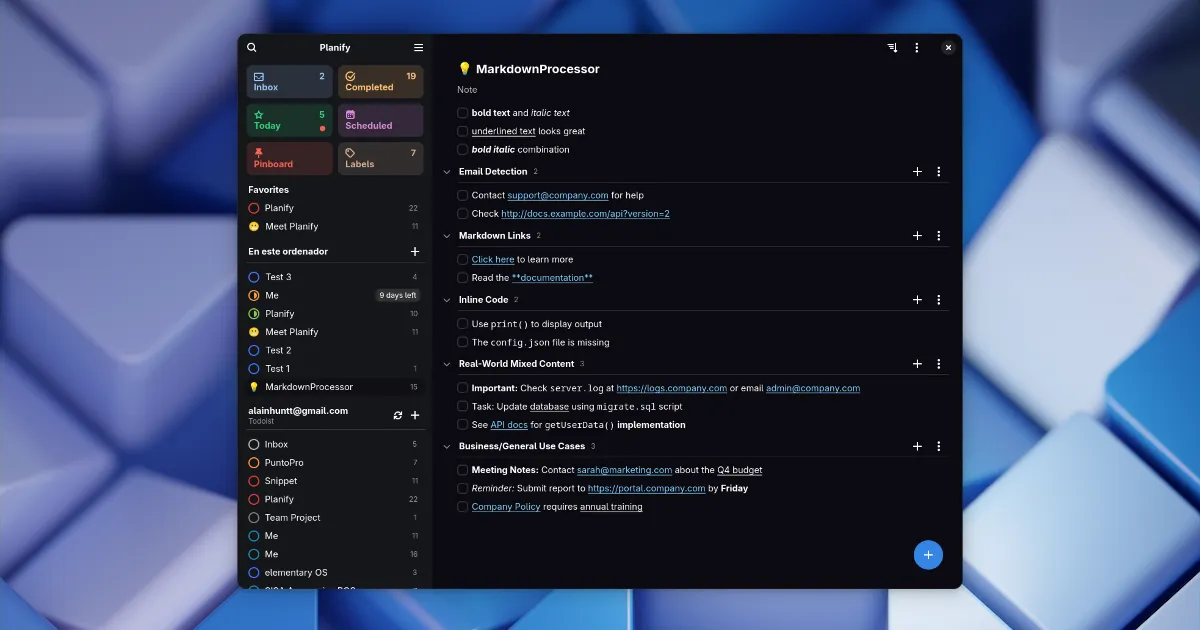The image size is (1200, 630).
Task: Check off the 'bold text and italic text' task
Action: click(463, 113)
